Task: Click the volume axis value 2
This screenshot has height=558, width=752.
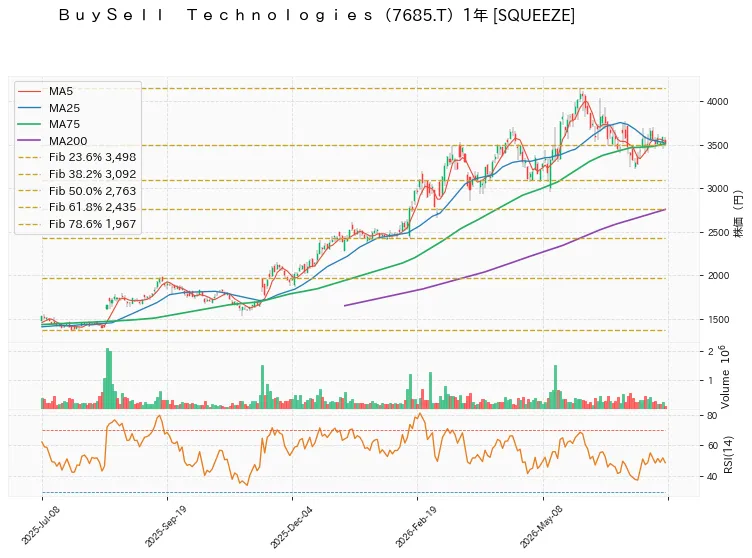Action: click(x=710, y=352)
